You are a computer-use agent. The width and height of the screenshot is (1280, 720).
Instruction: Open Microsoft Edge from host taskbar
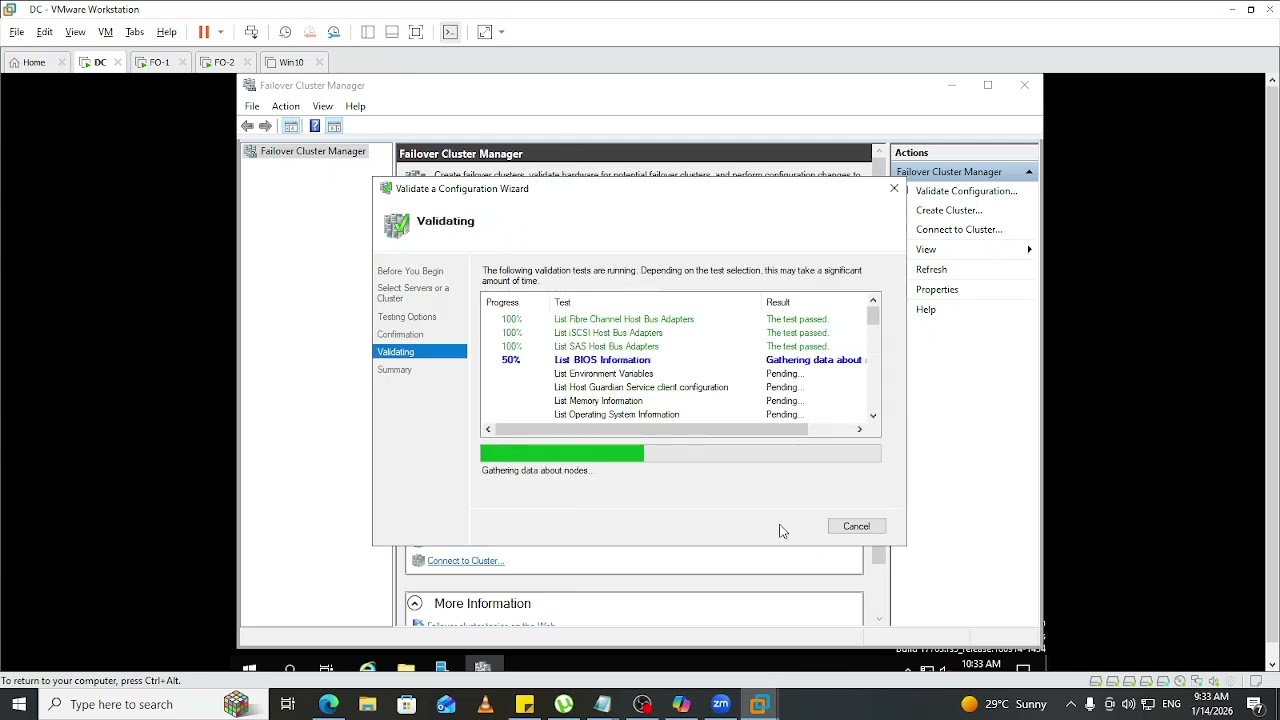coord(329,704)
